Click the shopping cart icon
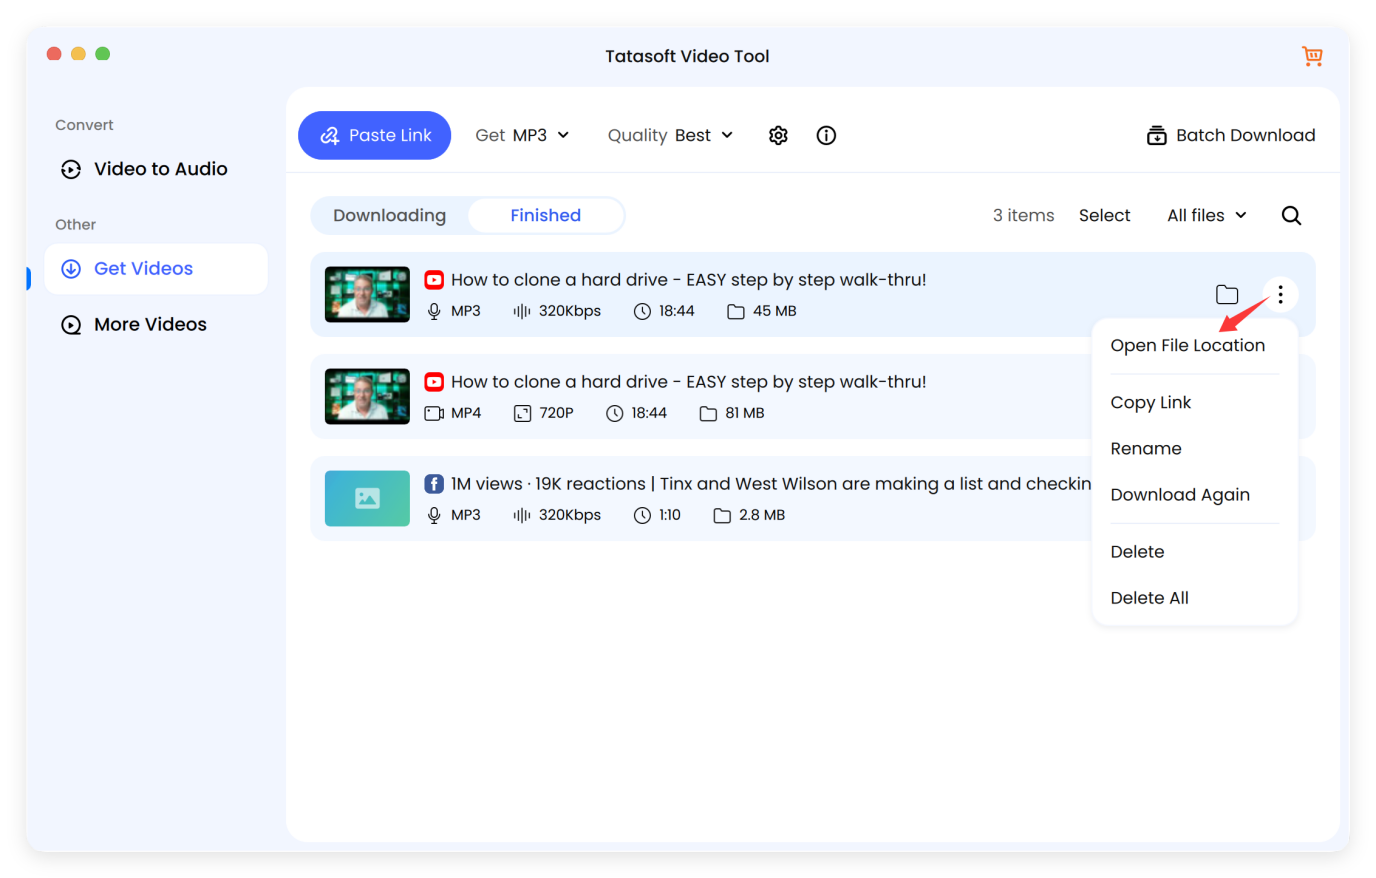1376x878 pixels. [x=1312, y=56]
